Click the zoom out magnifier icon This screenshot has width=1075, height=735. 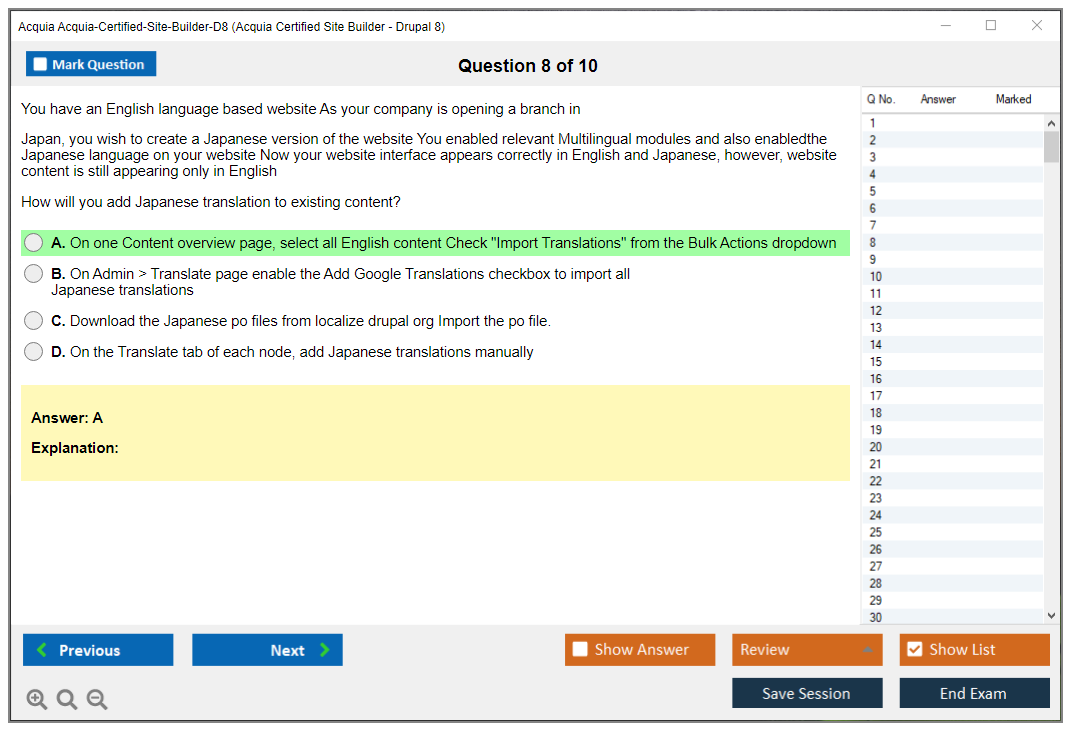point(97,700)
